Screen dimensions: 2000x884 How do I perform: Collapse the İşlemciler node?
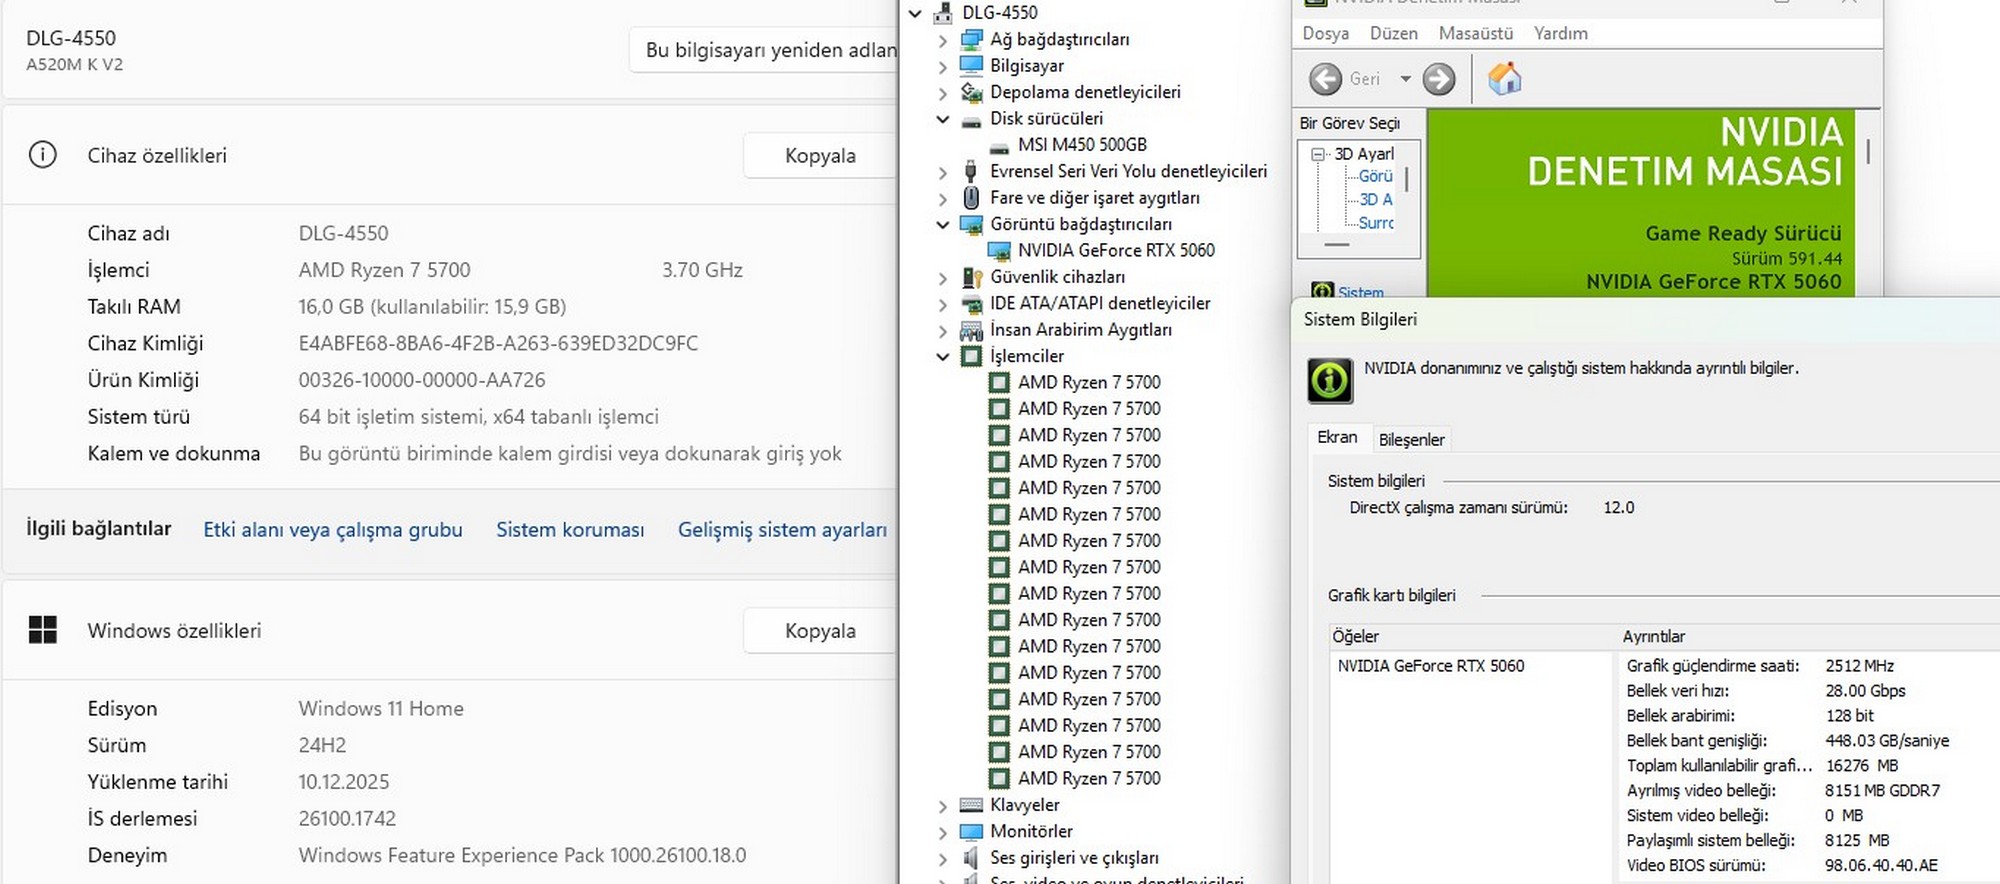(942, 356)
